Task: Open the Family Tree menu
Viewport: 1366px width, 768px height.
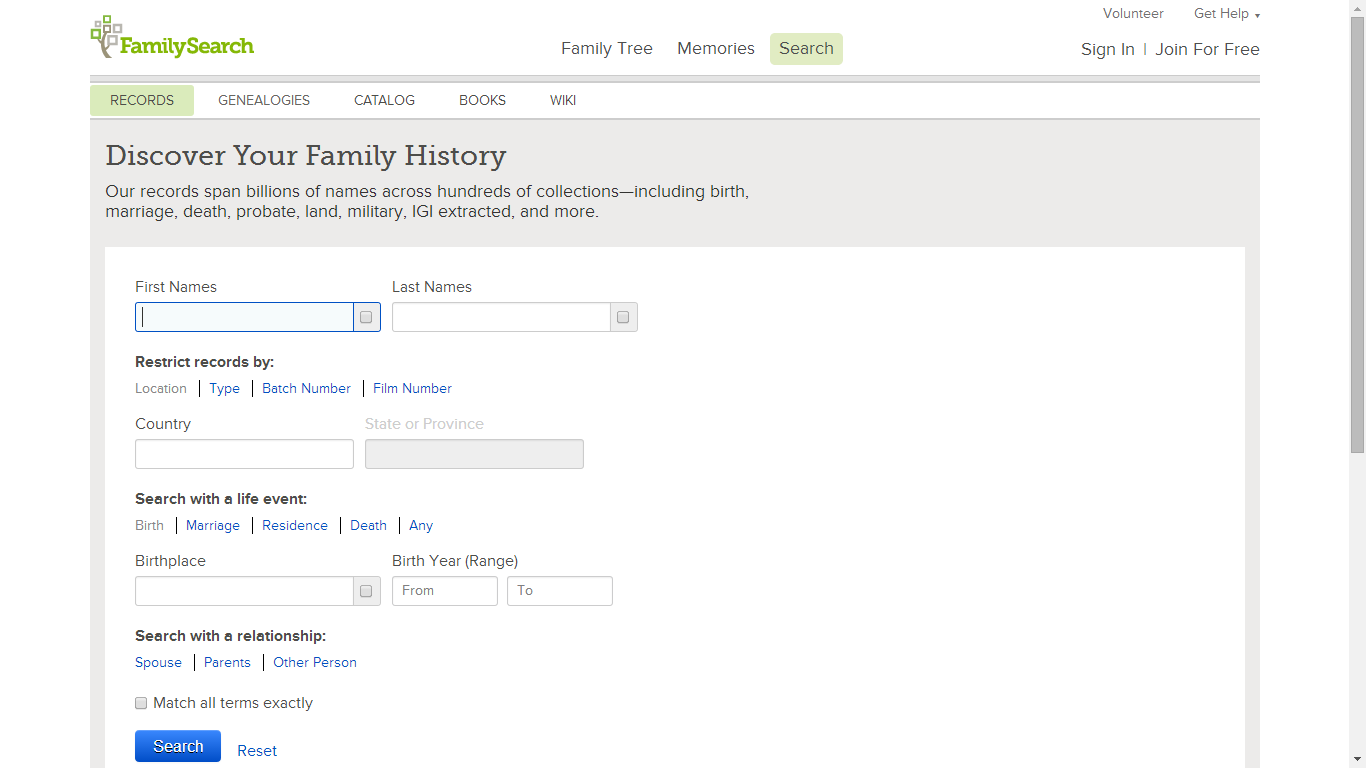Action: tap(606, 48)
